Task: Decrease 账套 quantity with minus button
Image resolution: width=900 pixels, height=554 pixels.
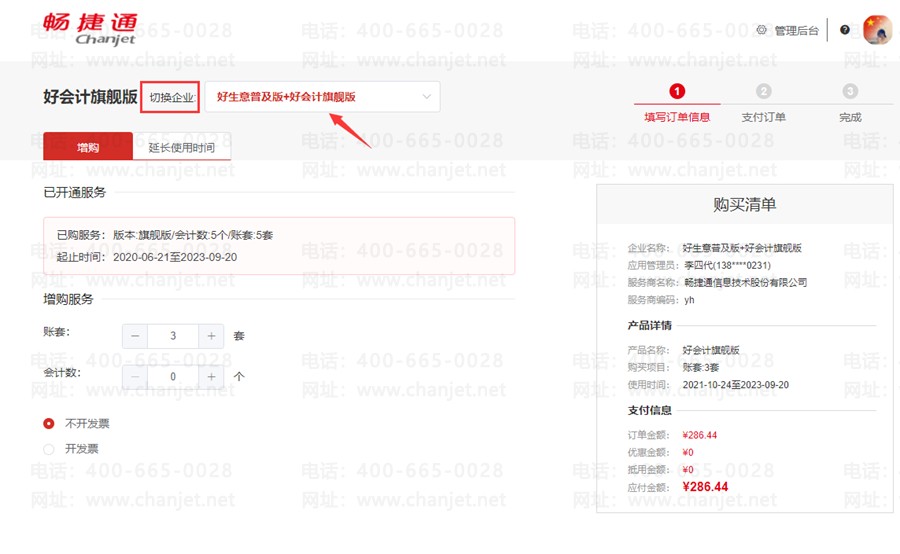Action: point(135,336)
